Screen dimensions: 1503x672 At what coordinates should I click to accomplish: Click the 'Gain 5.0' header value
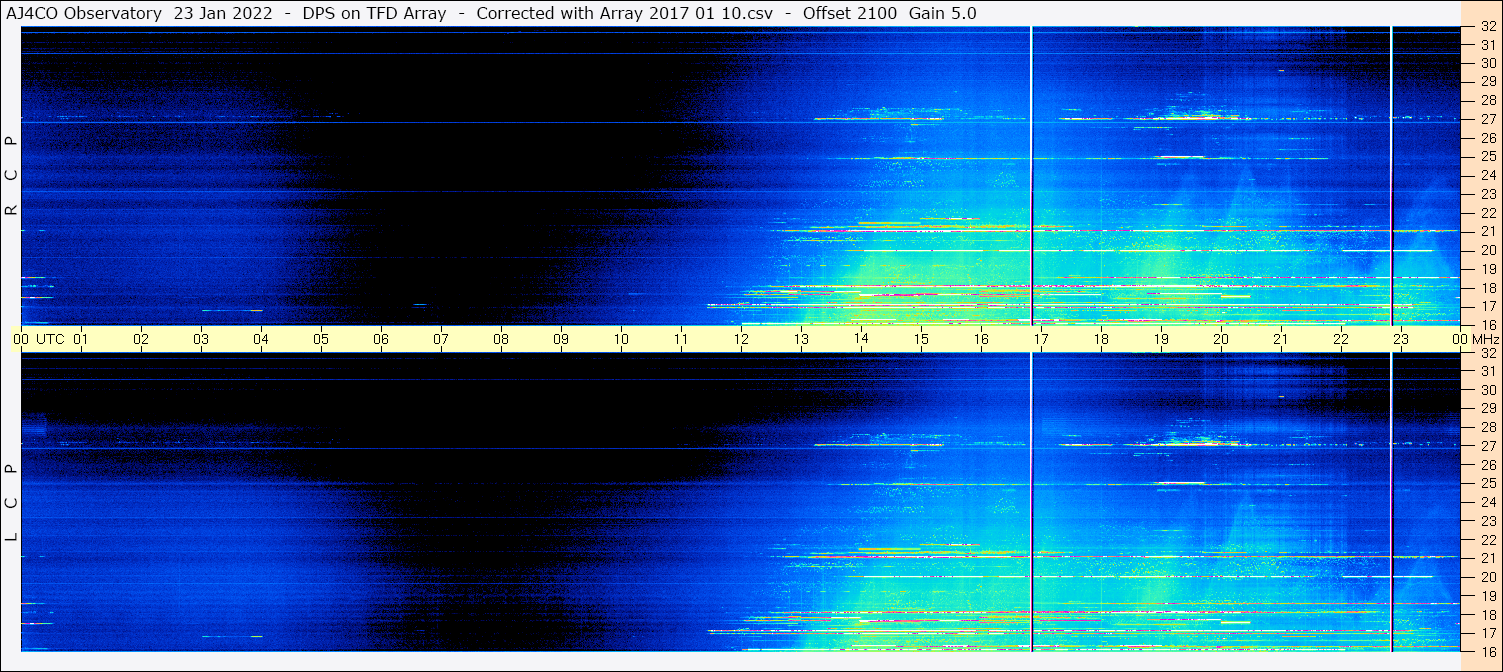point(943,13)
